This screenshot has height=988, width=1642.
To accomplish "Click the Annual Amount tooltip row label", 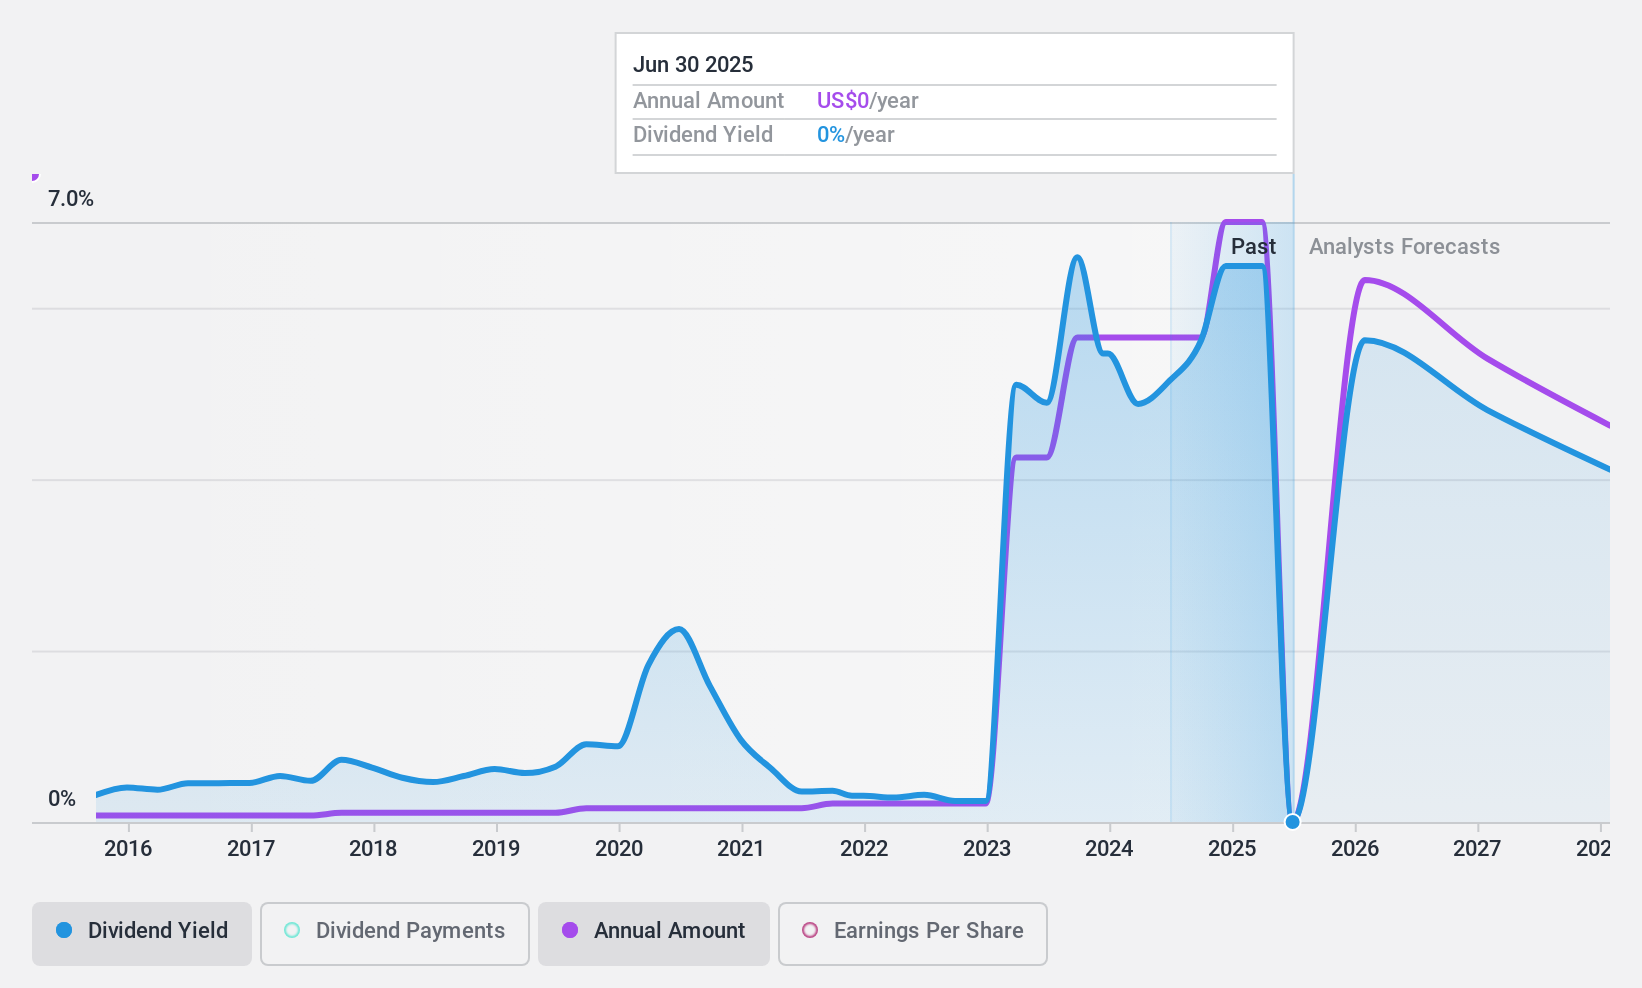I will coord(708,101).
